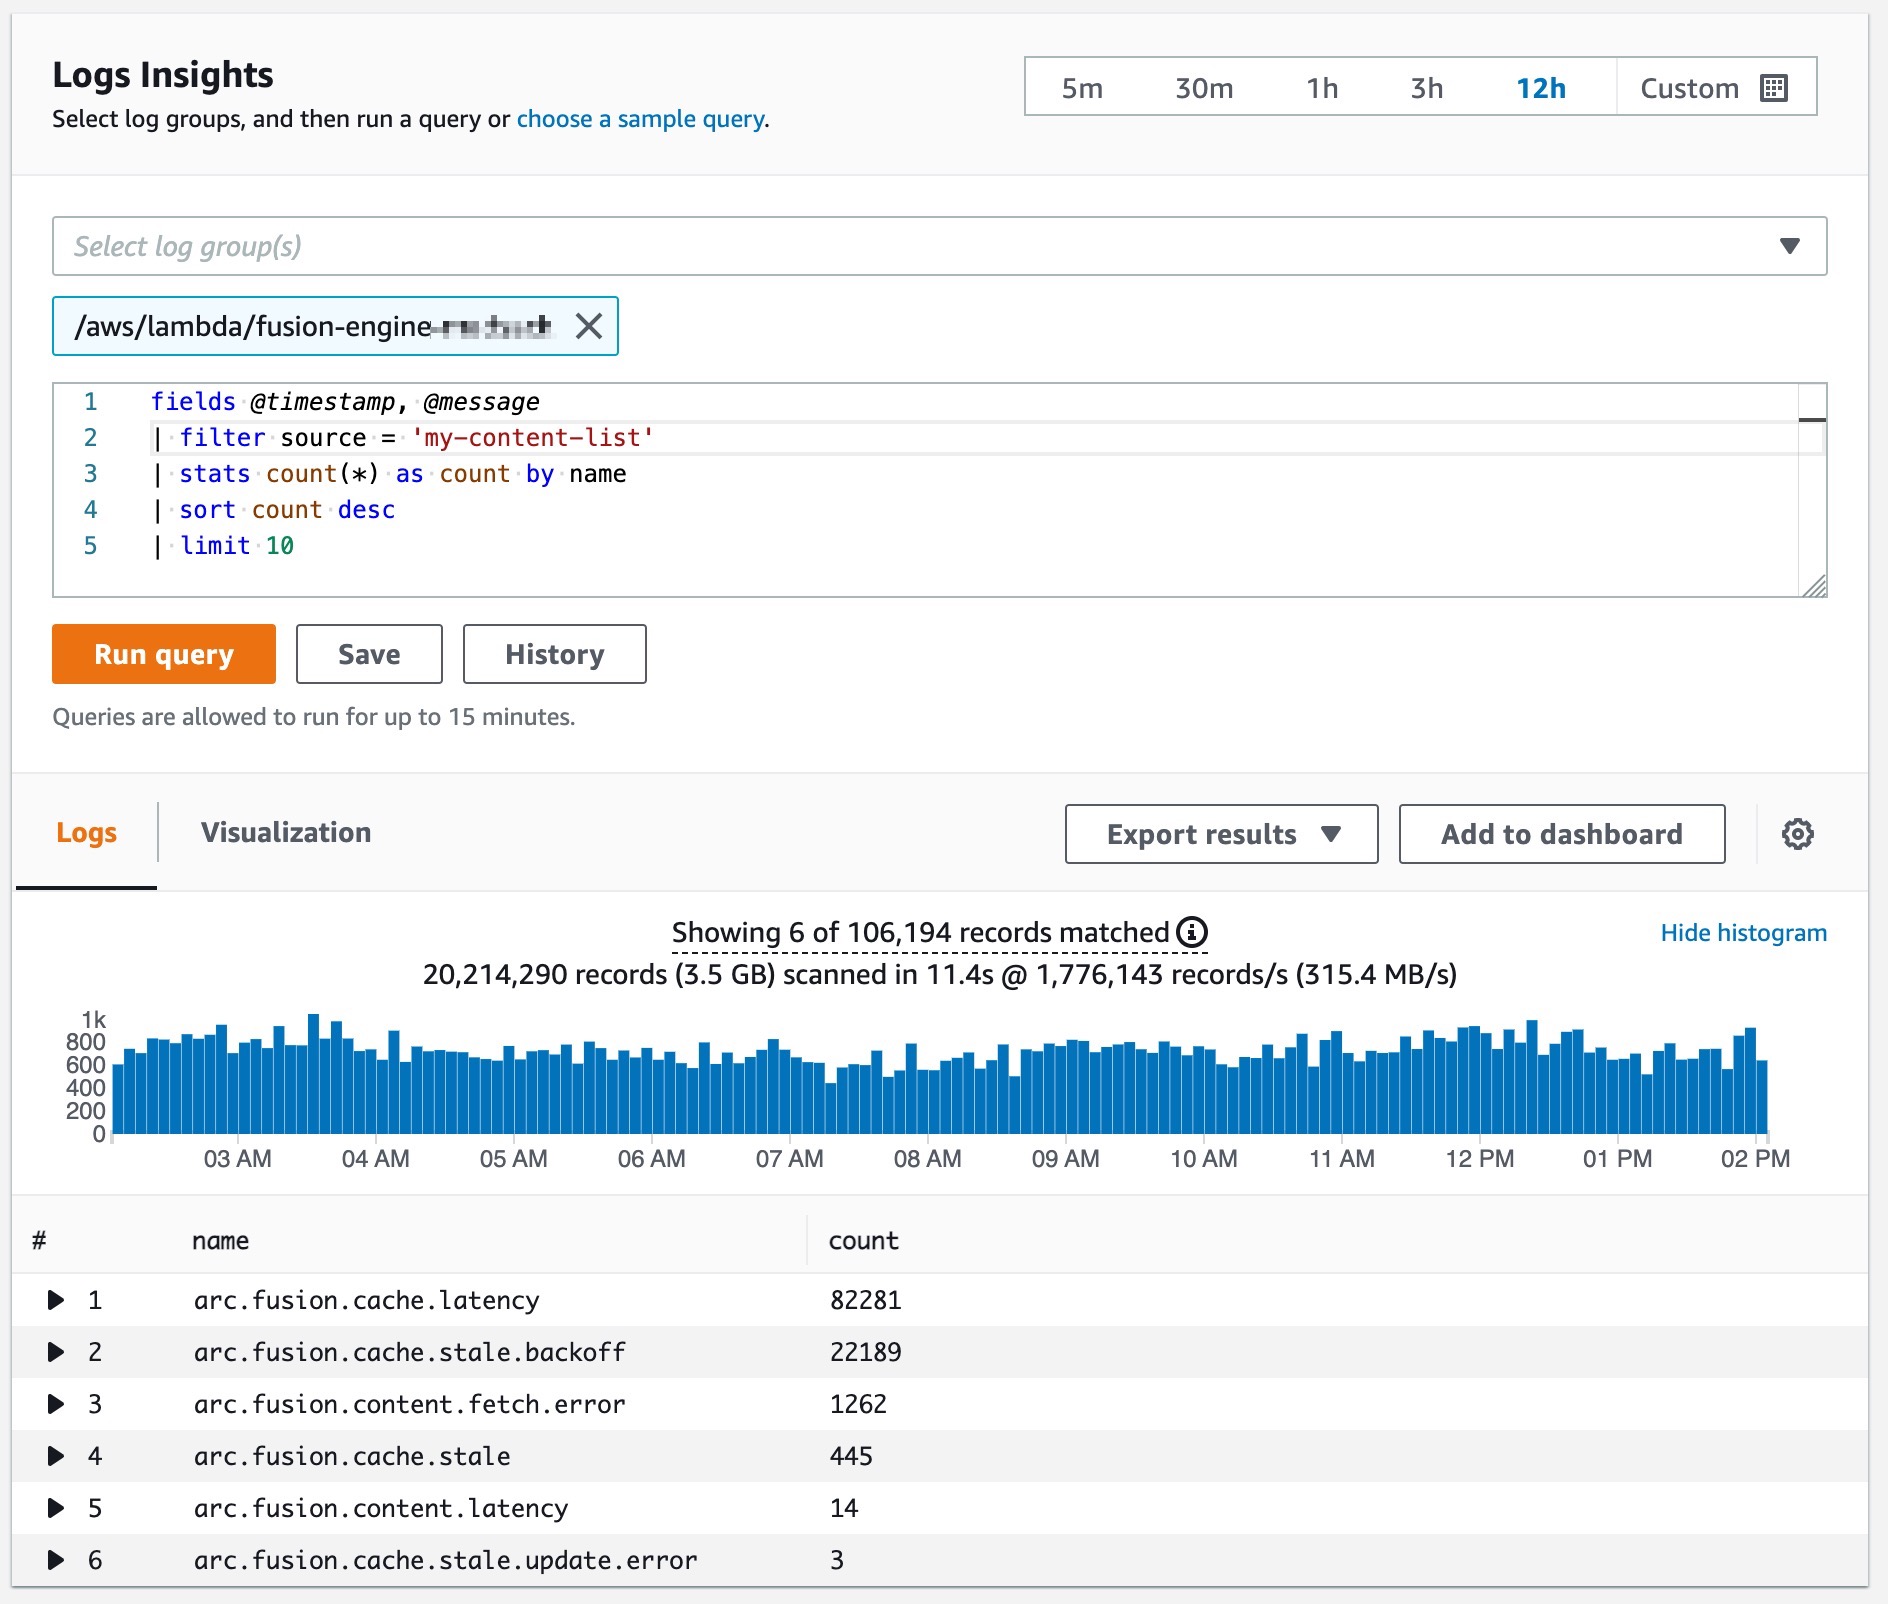Open the results settings gear
Image resolution: width=1888 pixels, height=1604 pixels.
tap(1797, 834)
